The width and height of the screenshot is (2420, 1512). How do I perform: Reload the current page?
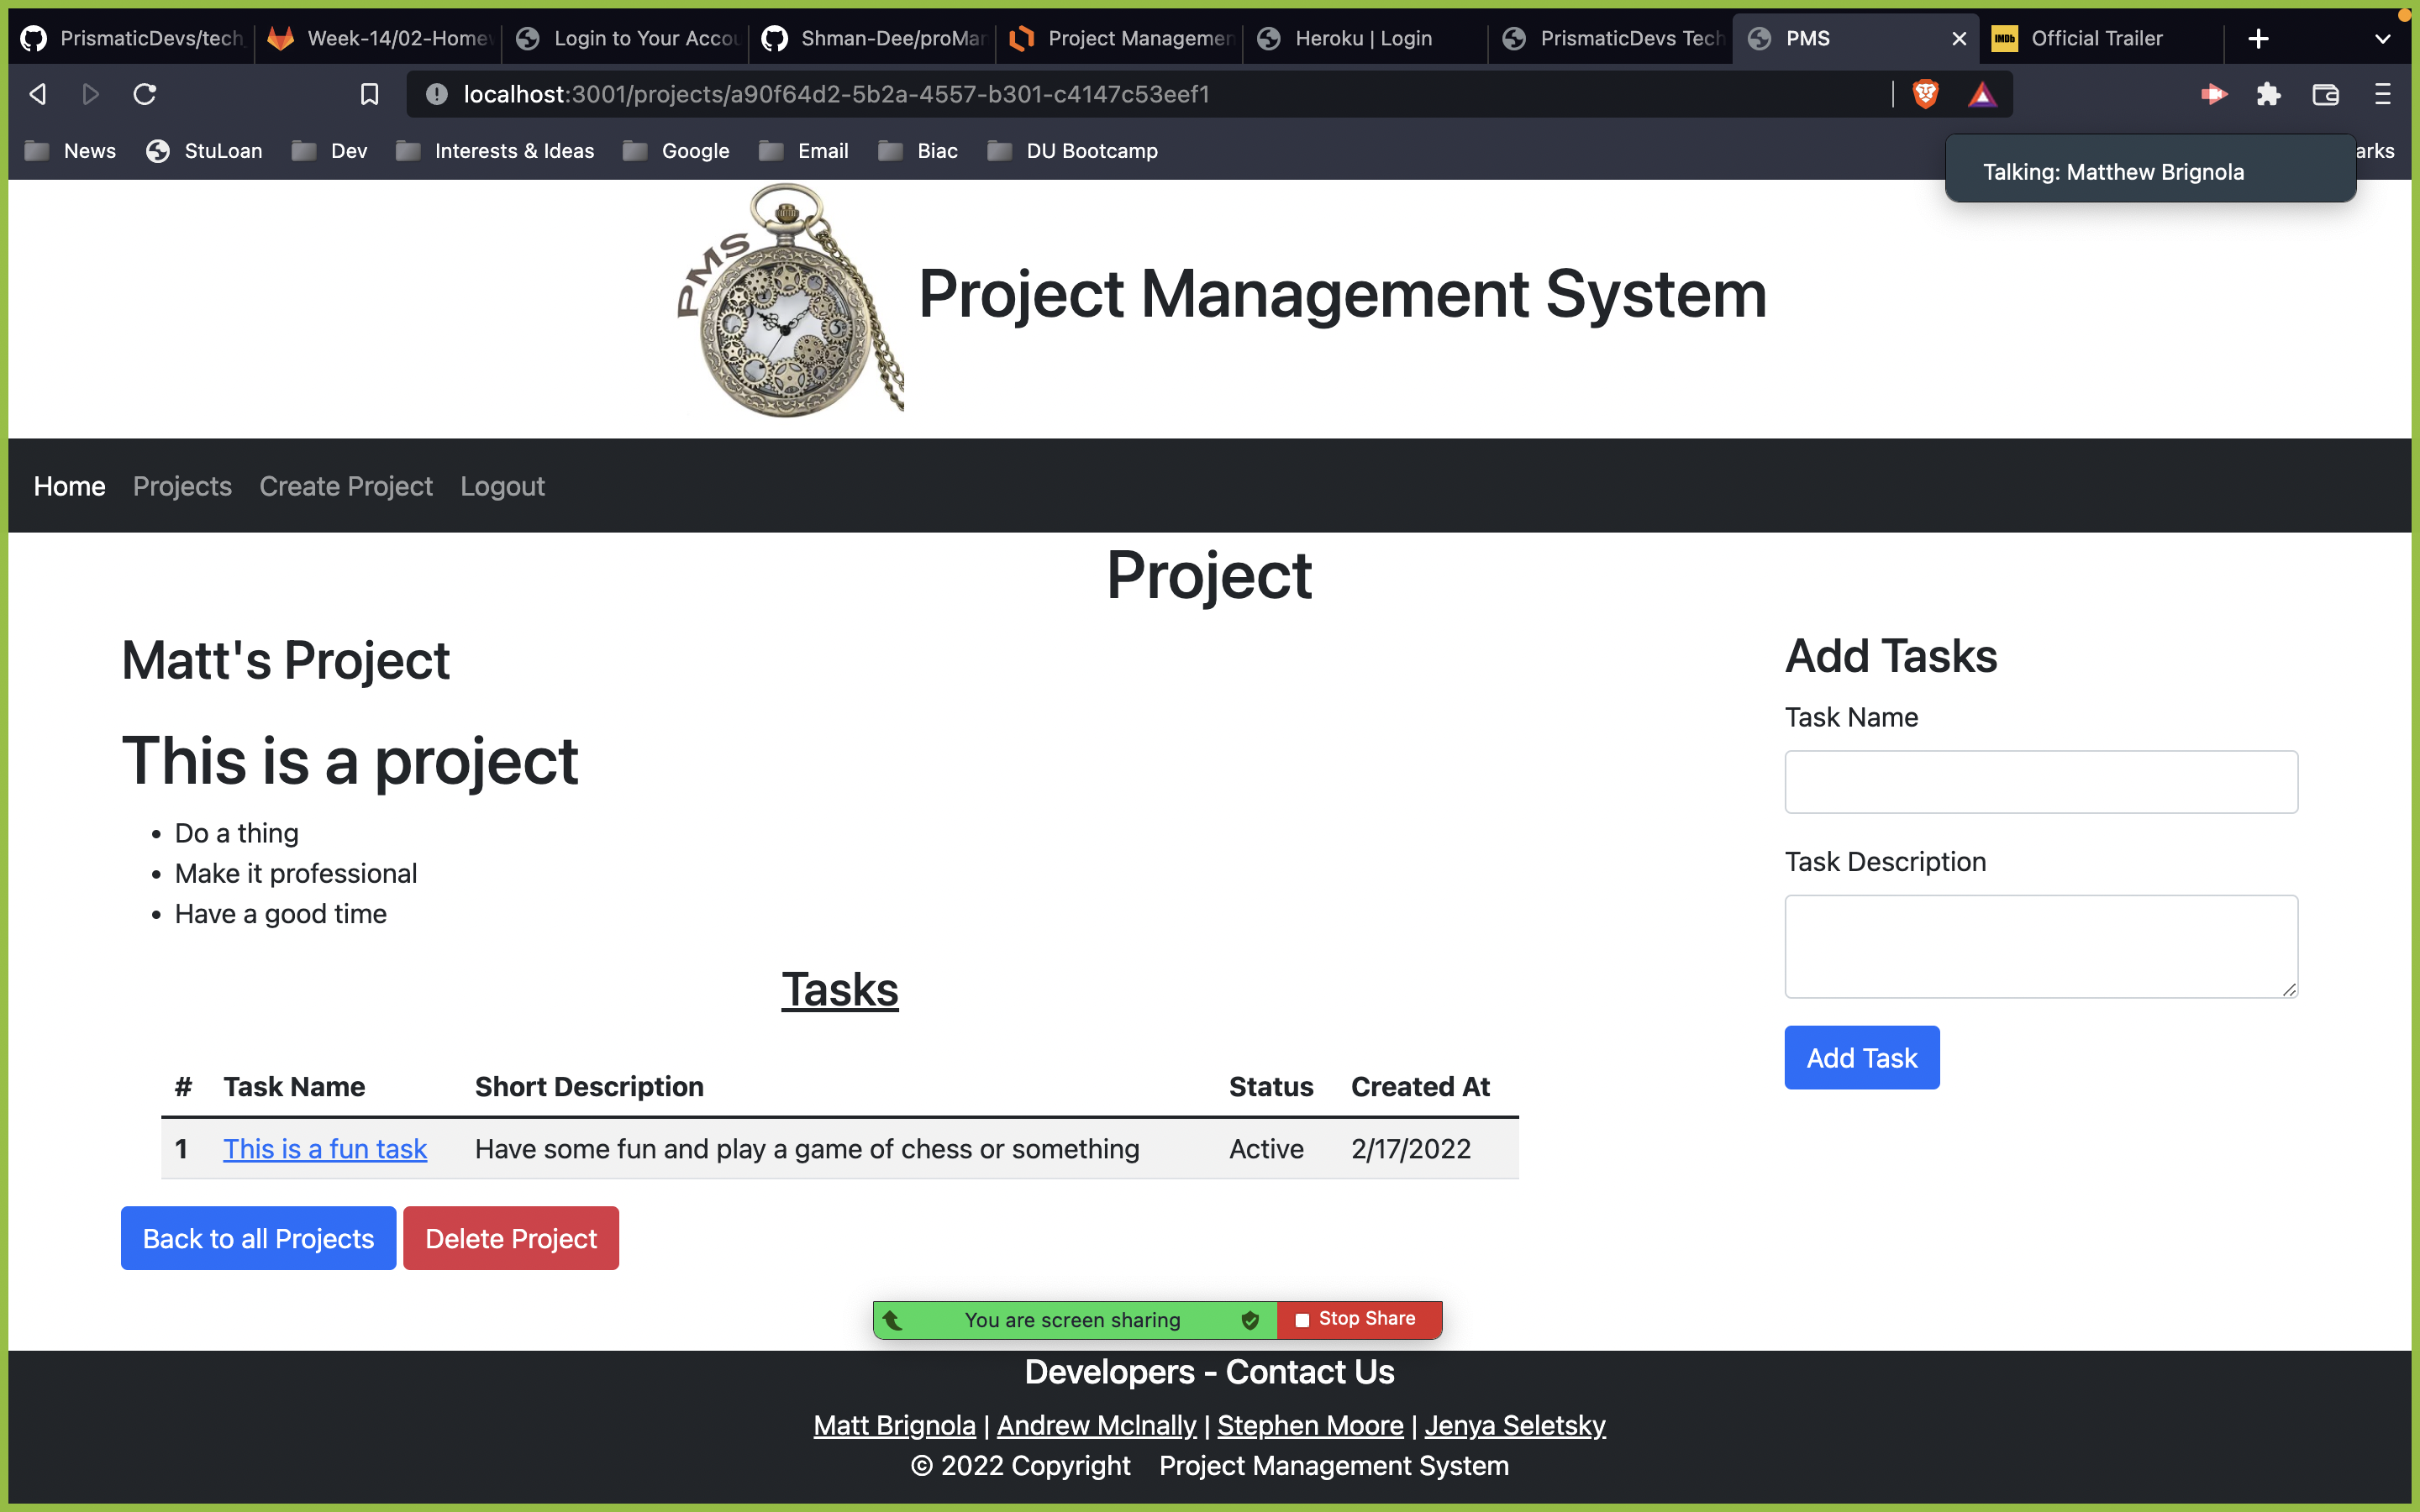(x=145, y=94)
